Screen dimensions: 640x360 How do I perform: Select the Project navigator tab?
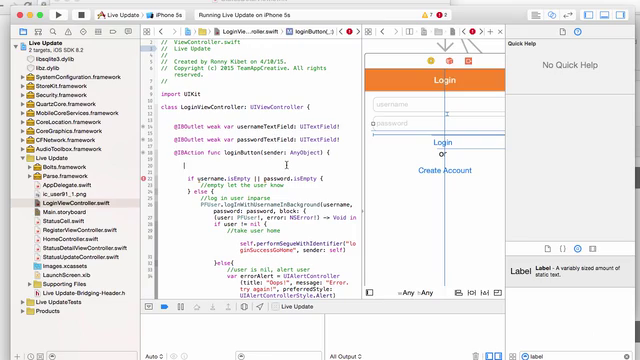pyautogui.click(x=23, y=31)
